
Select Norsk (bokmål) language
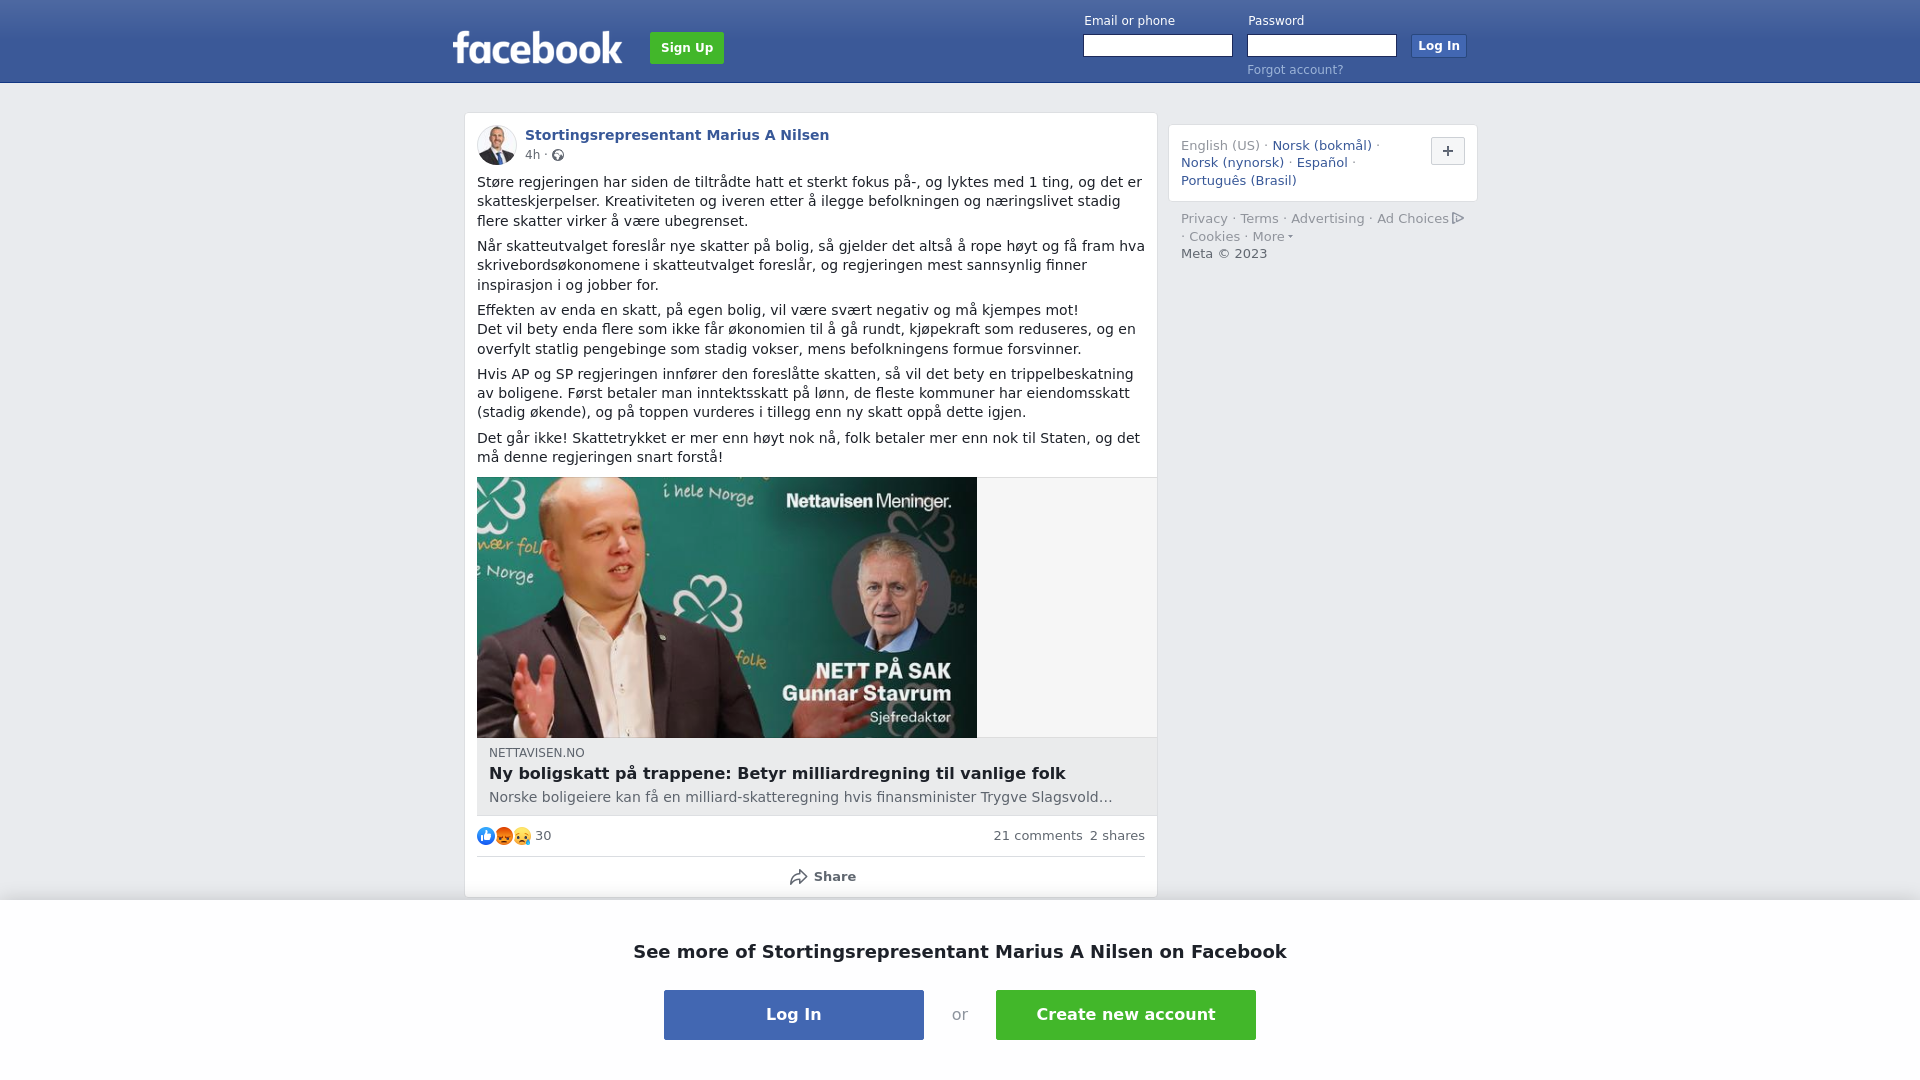click(x=1322, y=146)
